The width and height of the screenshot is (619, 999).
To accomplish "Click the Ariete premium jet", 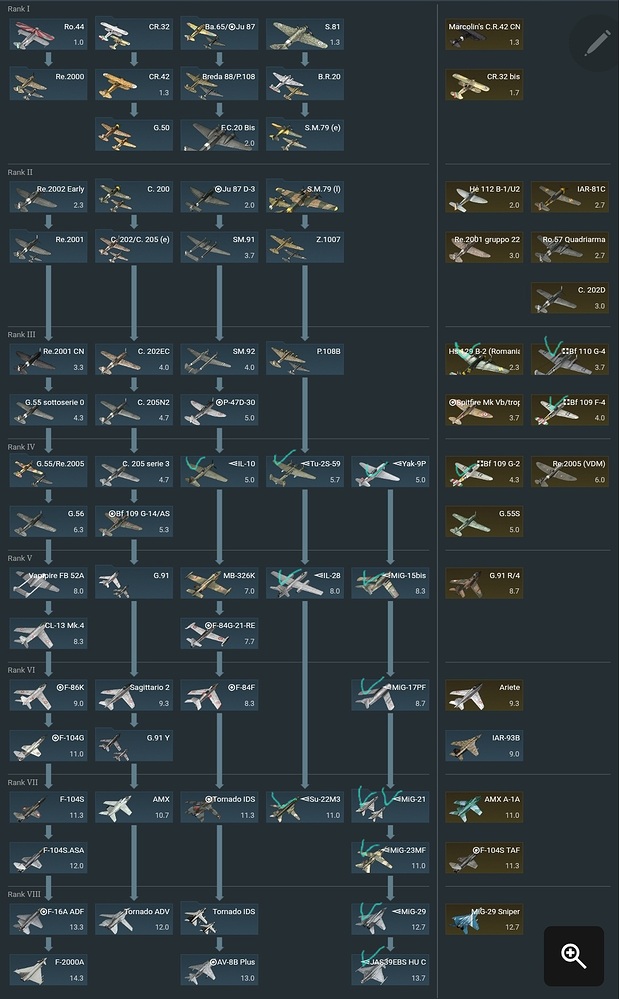I will click(x=484, y=695).
